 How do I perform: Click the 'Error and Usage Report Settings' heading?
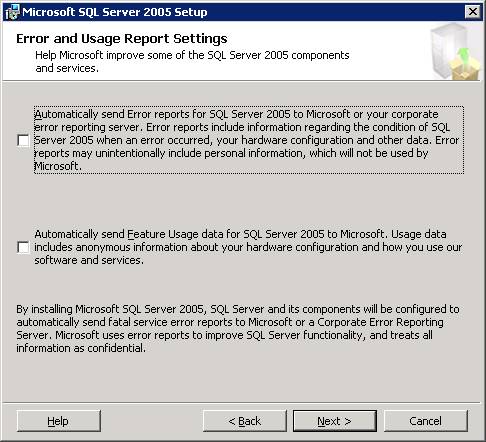pyautogui.click(x=122, y=39)
